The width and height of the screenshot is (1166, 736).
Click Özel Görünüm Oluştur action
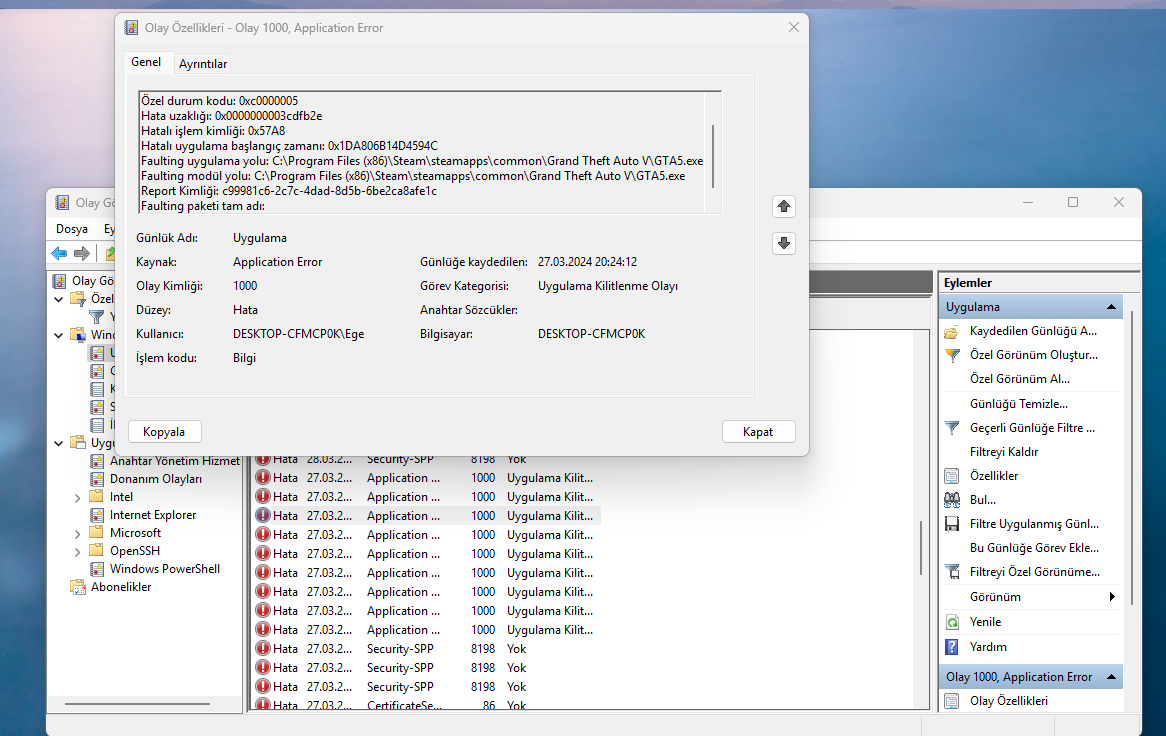[1034, 355]
